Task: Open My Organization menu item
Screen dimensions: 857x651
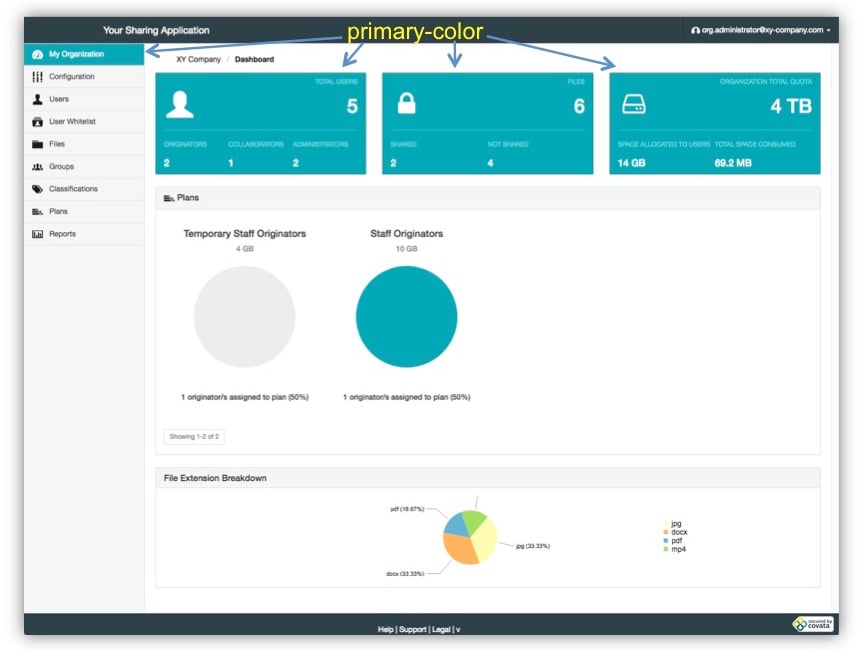Action: pyautogui.click(x=84, y=54)
